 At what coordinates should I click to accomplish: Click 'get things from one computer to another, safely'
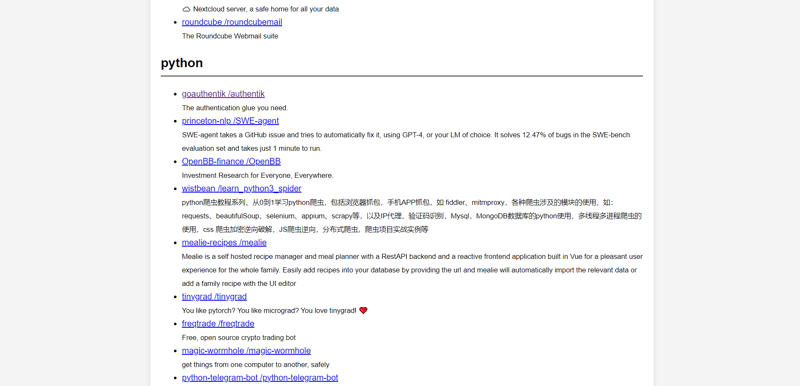click(x=255, y=365)
